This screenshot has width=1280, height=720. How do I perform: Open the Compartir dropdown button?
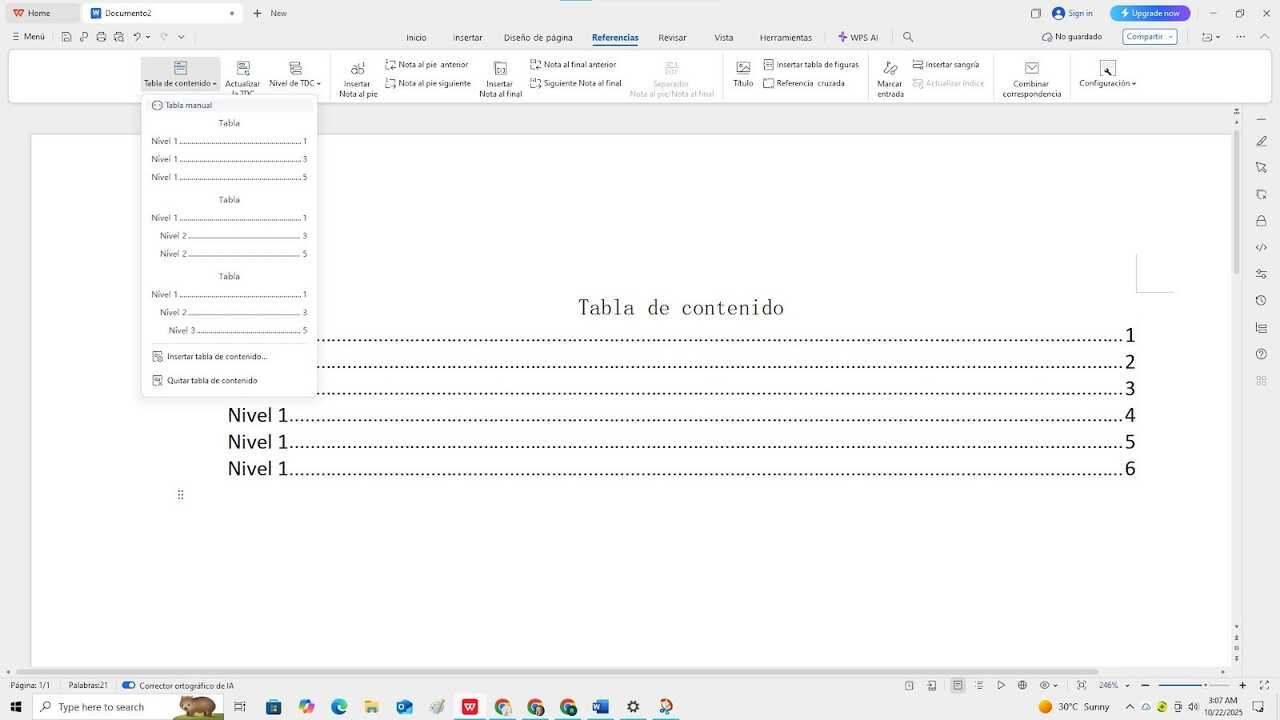tap(1149, 37)
